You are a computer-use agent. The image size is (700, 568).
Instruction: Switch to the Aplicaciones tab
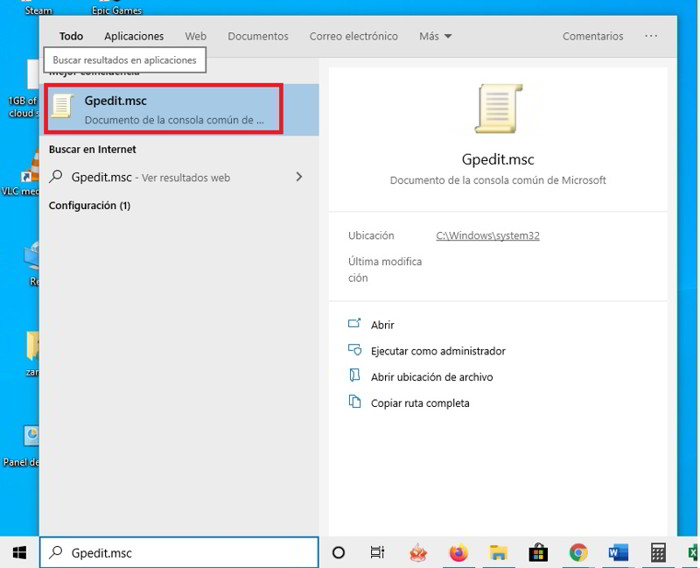coord(134,36)
